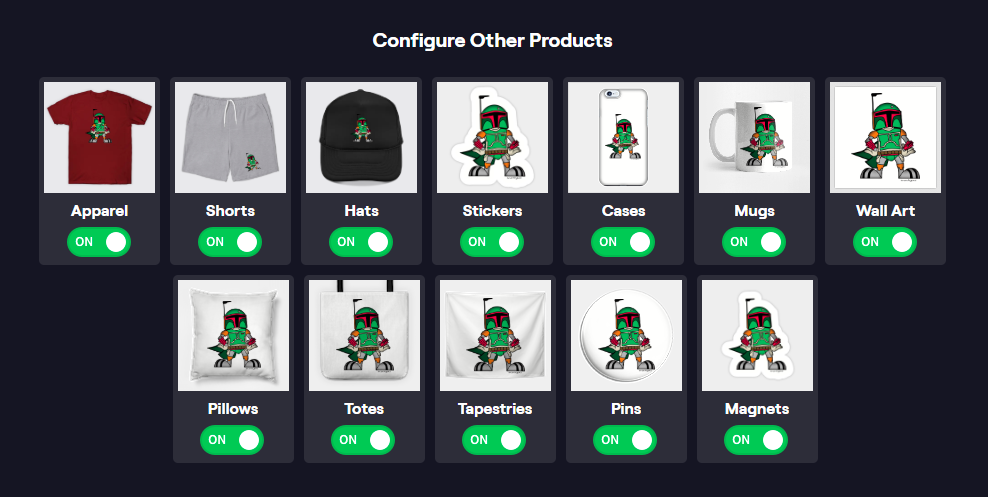Disable the Shorts product switch
The width and height of the screenshot is (988, 497).
[230, 242]
